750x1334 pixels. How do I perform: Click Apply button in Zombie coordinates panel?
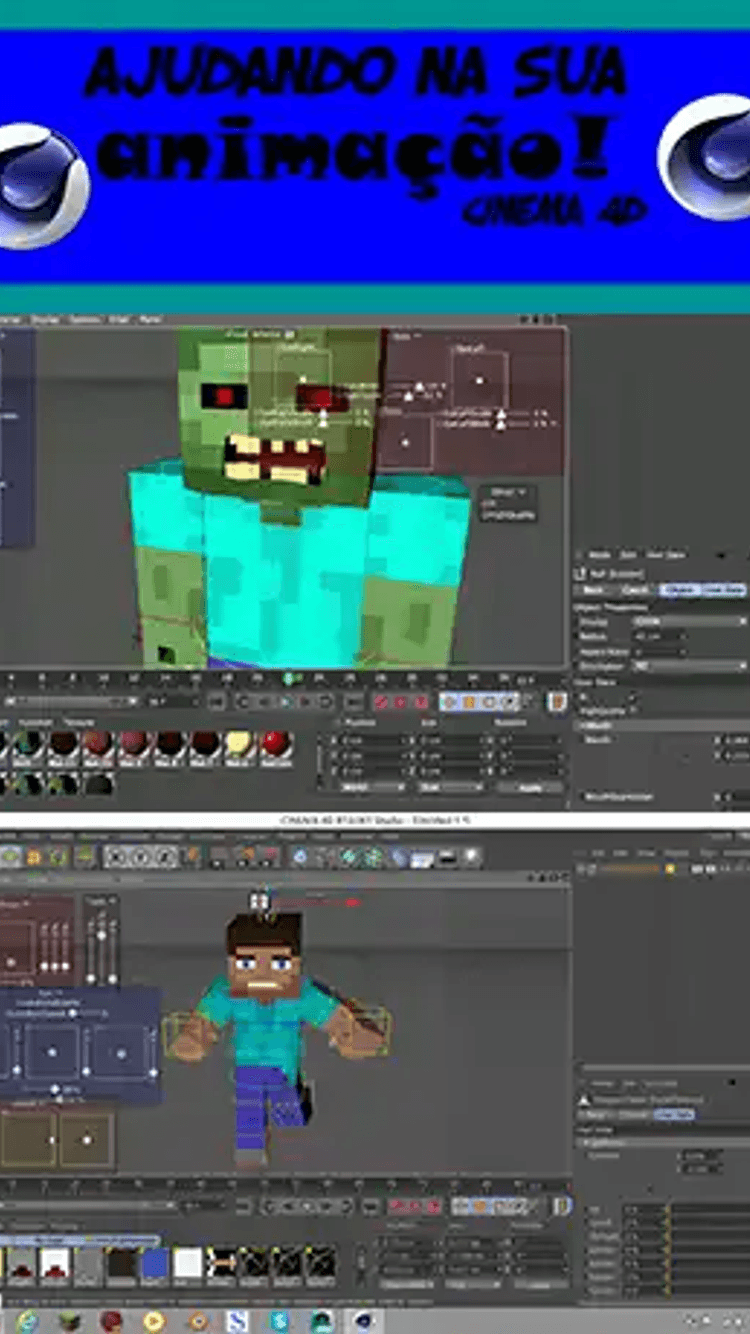(x=530, y=787)
